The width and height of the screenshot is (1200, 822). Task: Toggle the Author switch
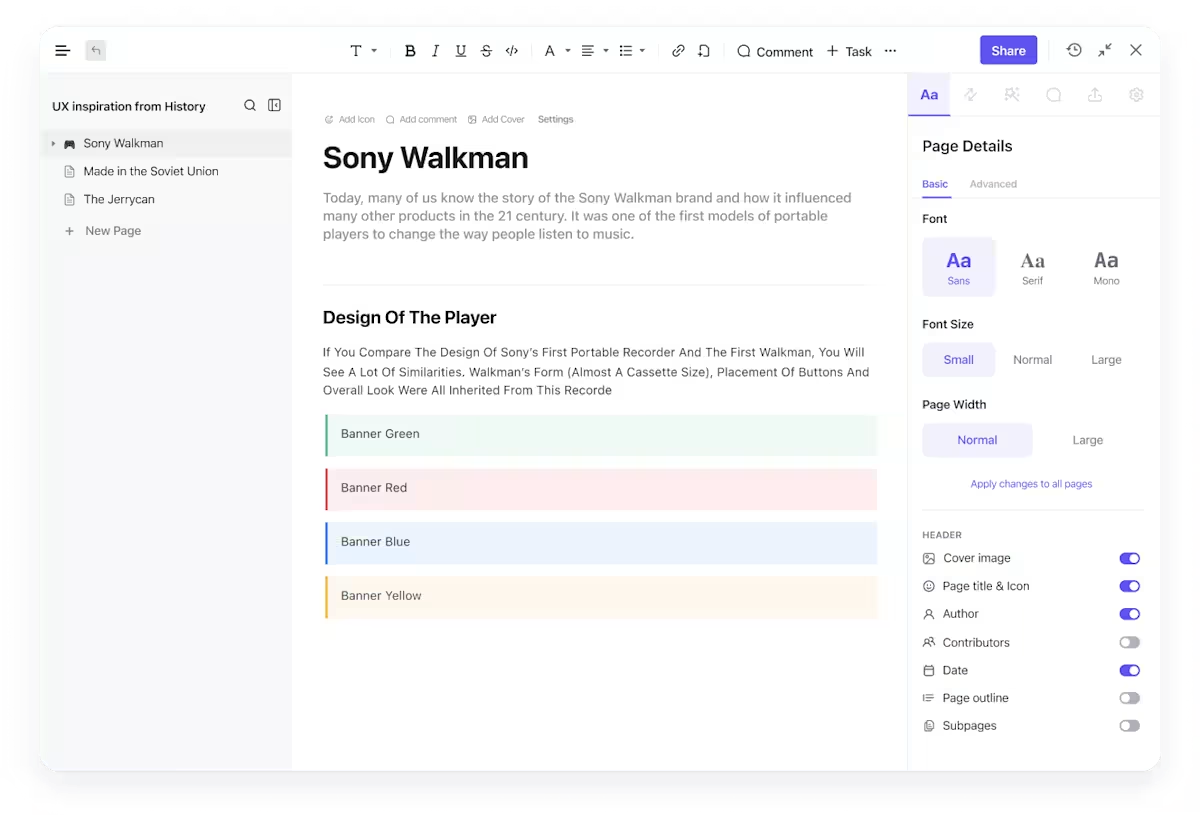(x=1129, y=614)
